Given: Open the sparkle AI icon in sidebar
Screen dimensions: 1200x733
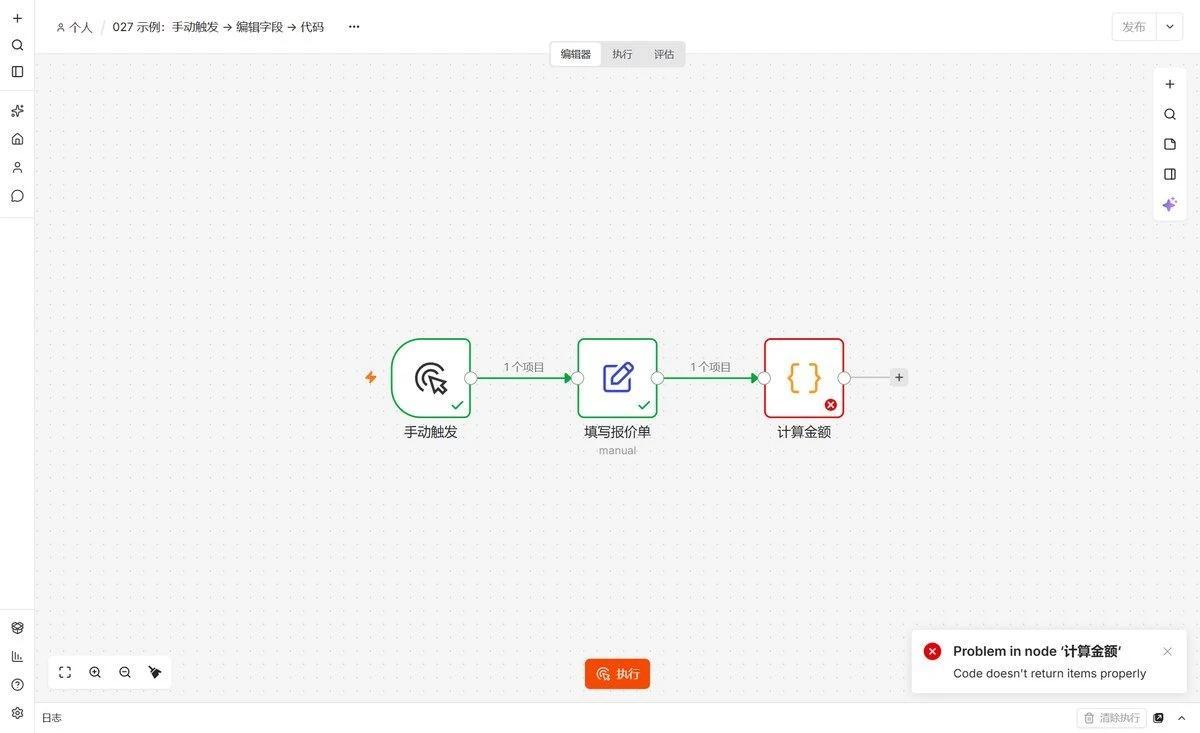Looking at the screenshot, I should tap(17, 111).
